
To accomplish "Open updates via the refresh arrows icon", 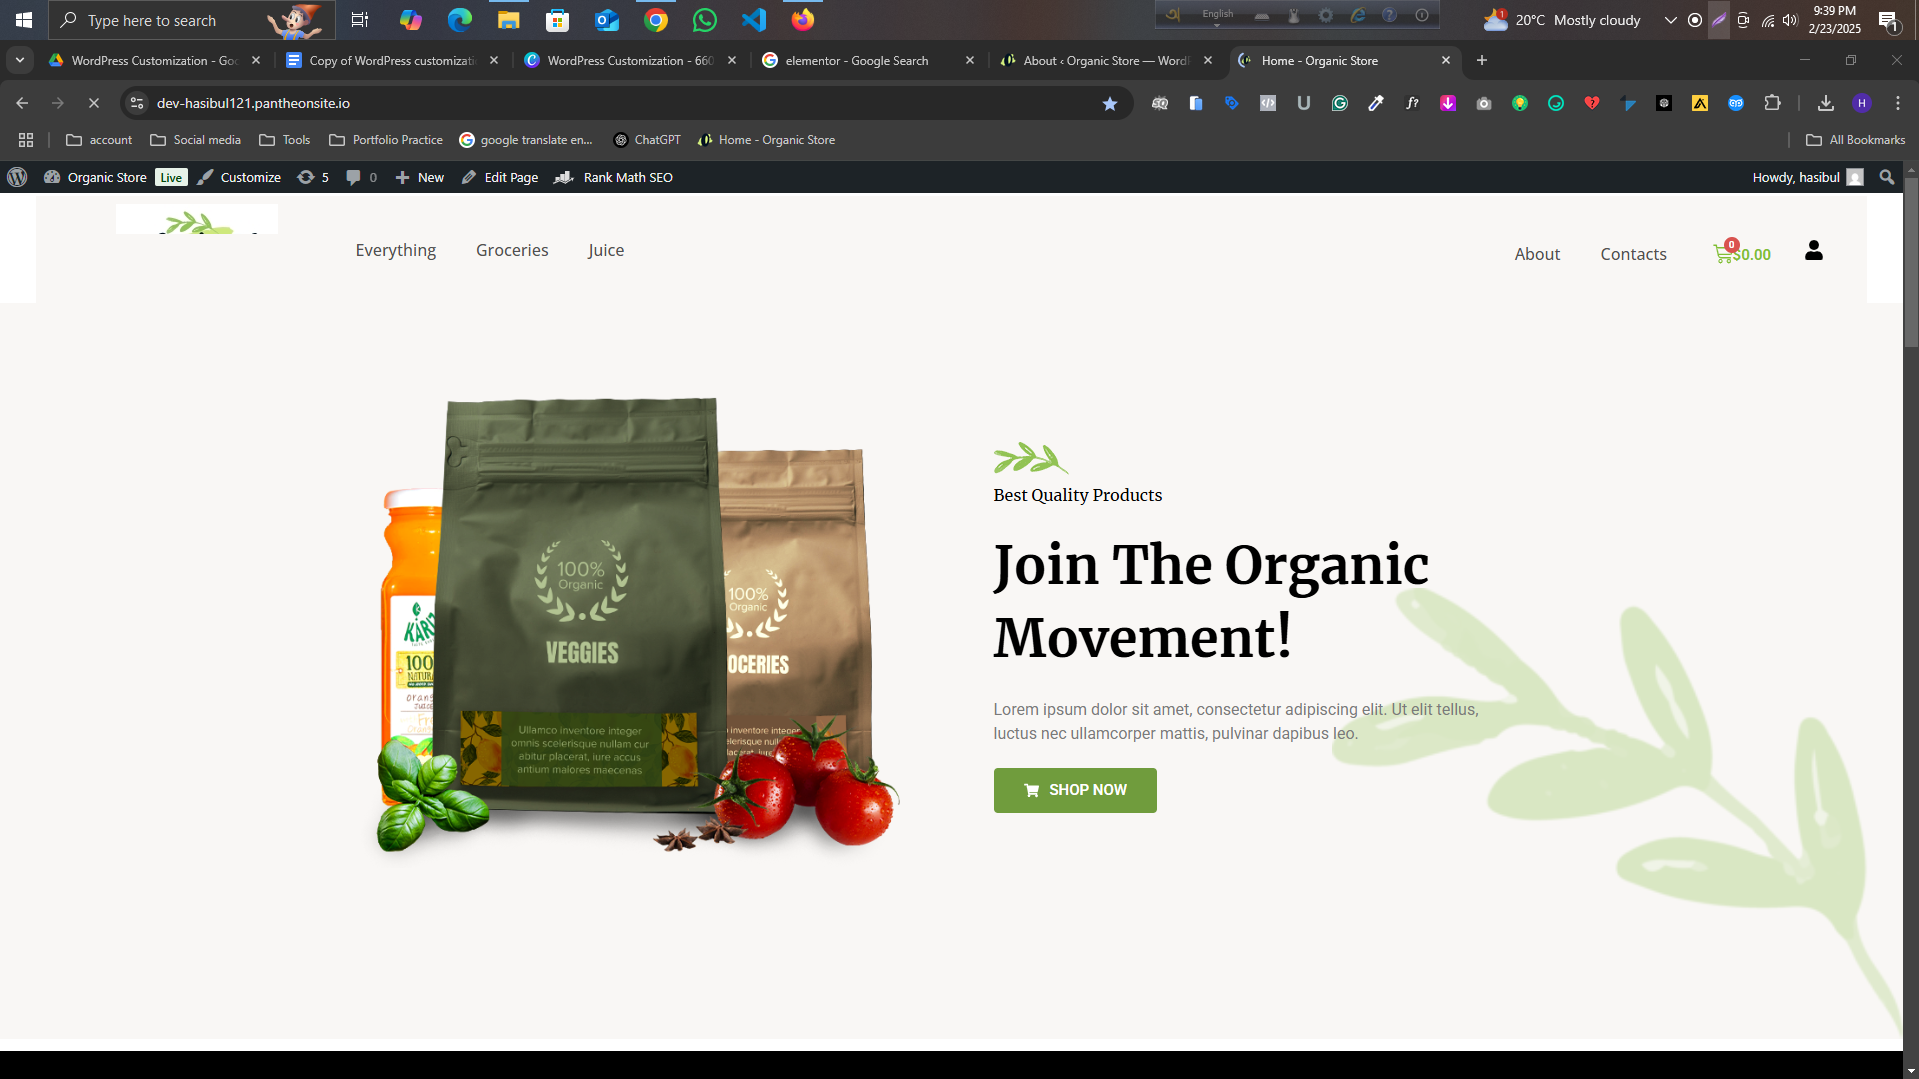I will (x=307, y=177).
